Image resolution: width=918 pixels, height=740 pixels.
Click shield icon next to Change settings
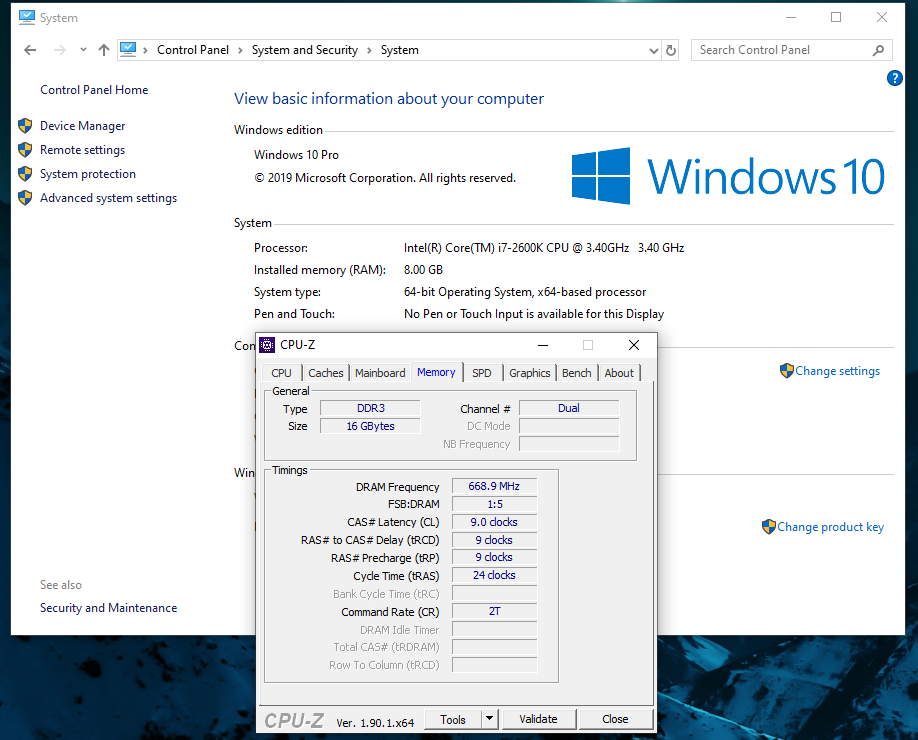pos(787,371)
